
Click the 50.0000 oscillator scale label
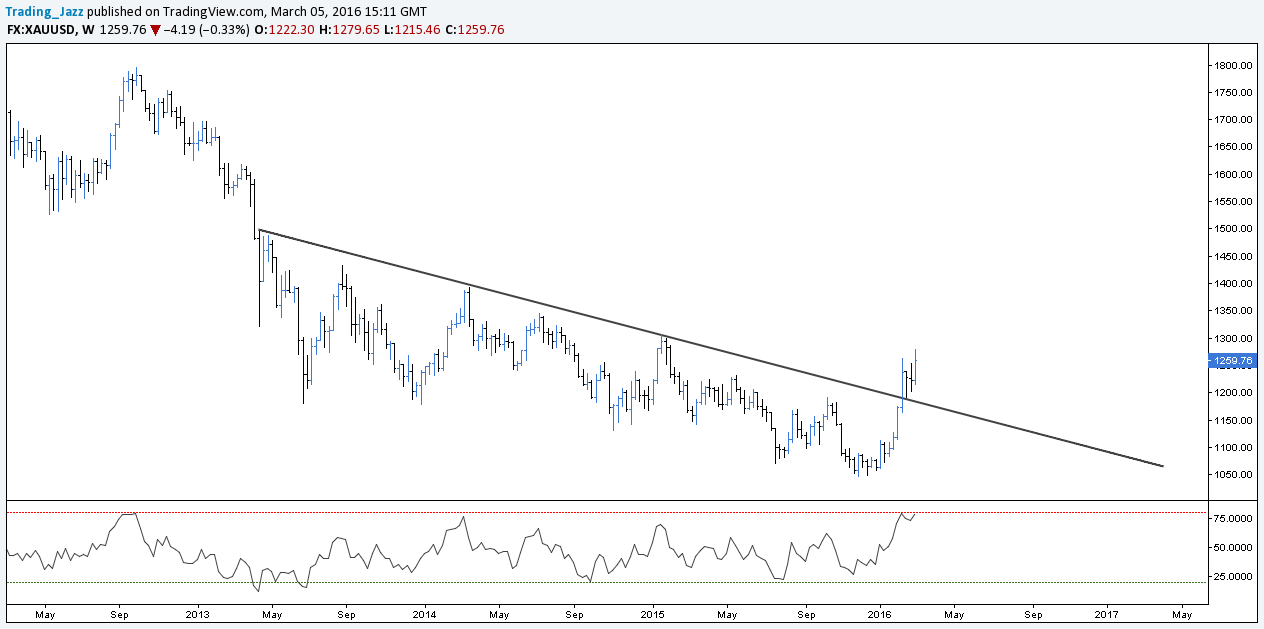[x=1233, y=547]
